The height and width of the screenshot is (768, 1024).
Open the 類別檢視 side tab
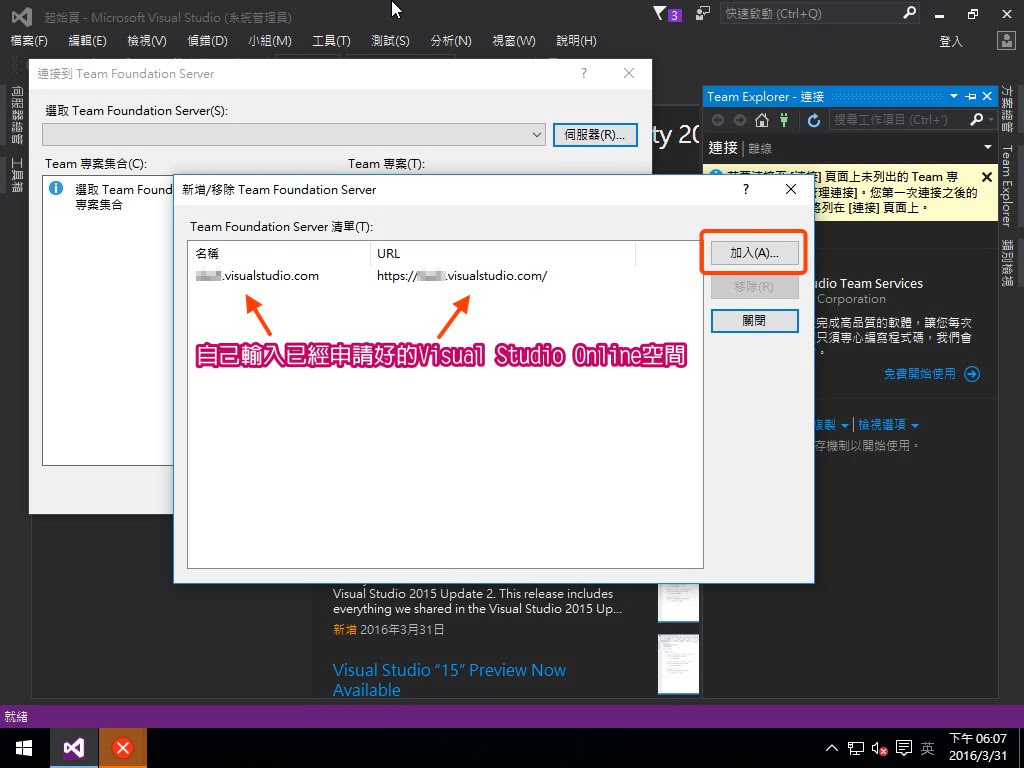[1008, 263]
